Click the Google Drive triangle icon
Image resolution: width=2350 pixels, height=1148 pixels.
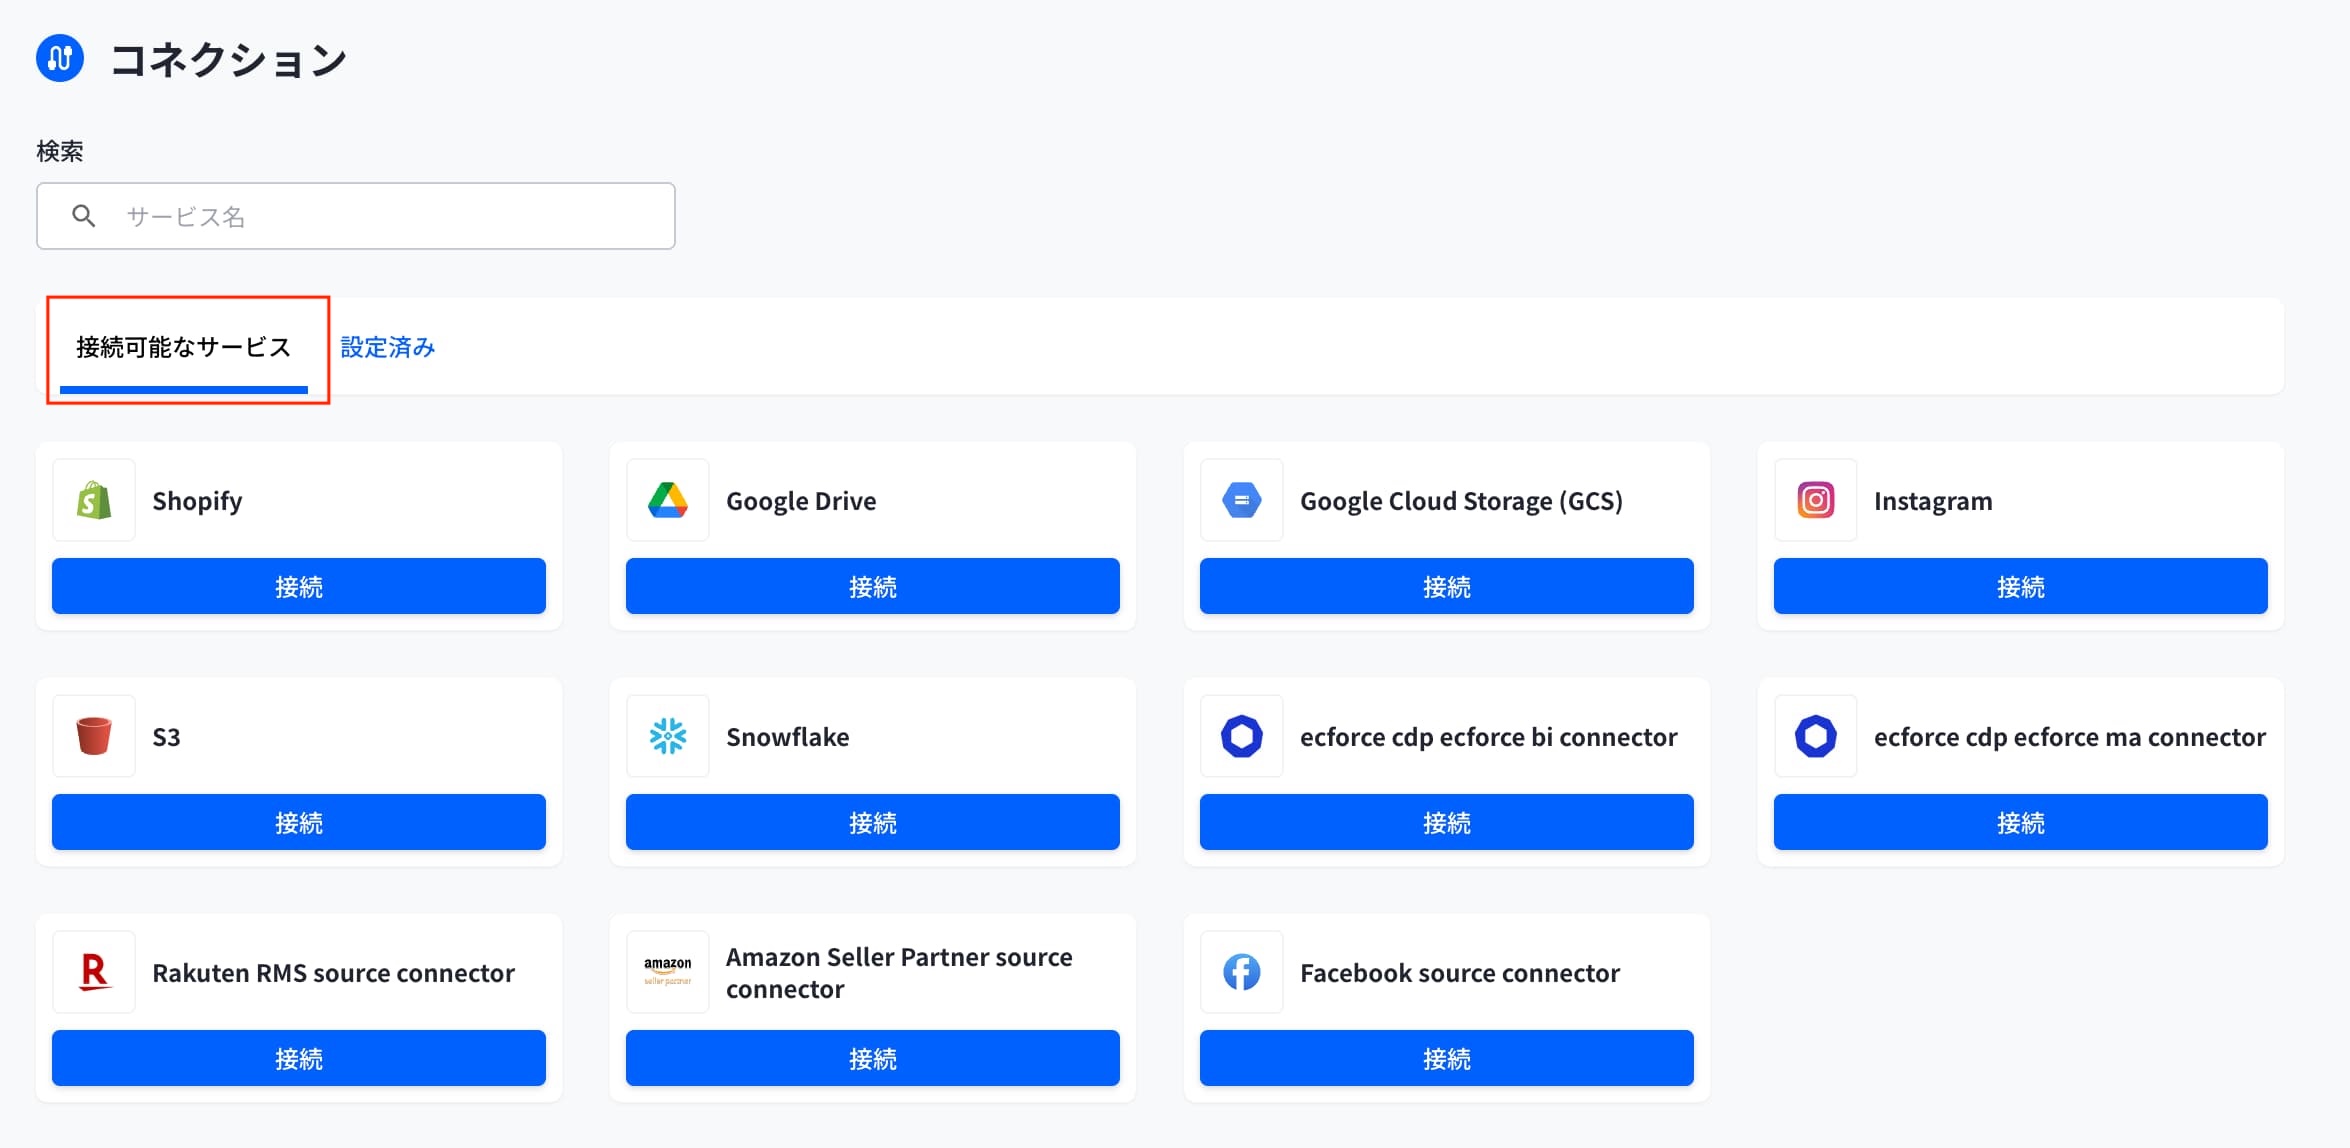click(x=668, y=500)
